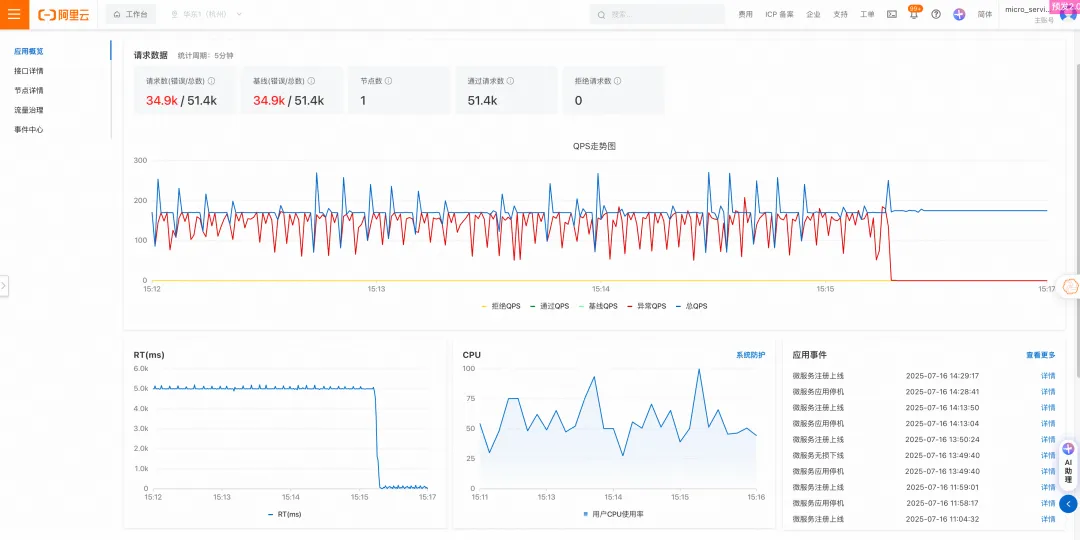This screenshot has height=540, width=1080.
Task: Click the 通过请求数 51.4k value
Action: tap(482, 101)
